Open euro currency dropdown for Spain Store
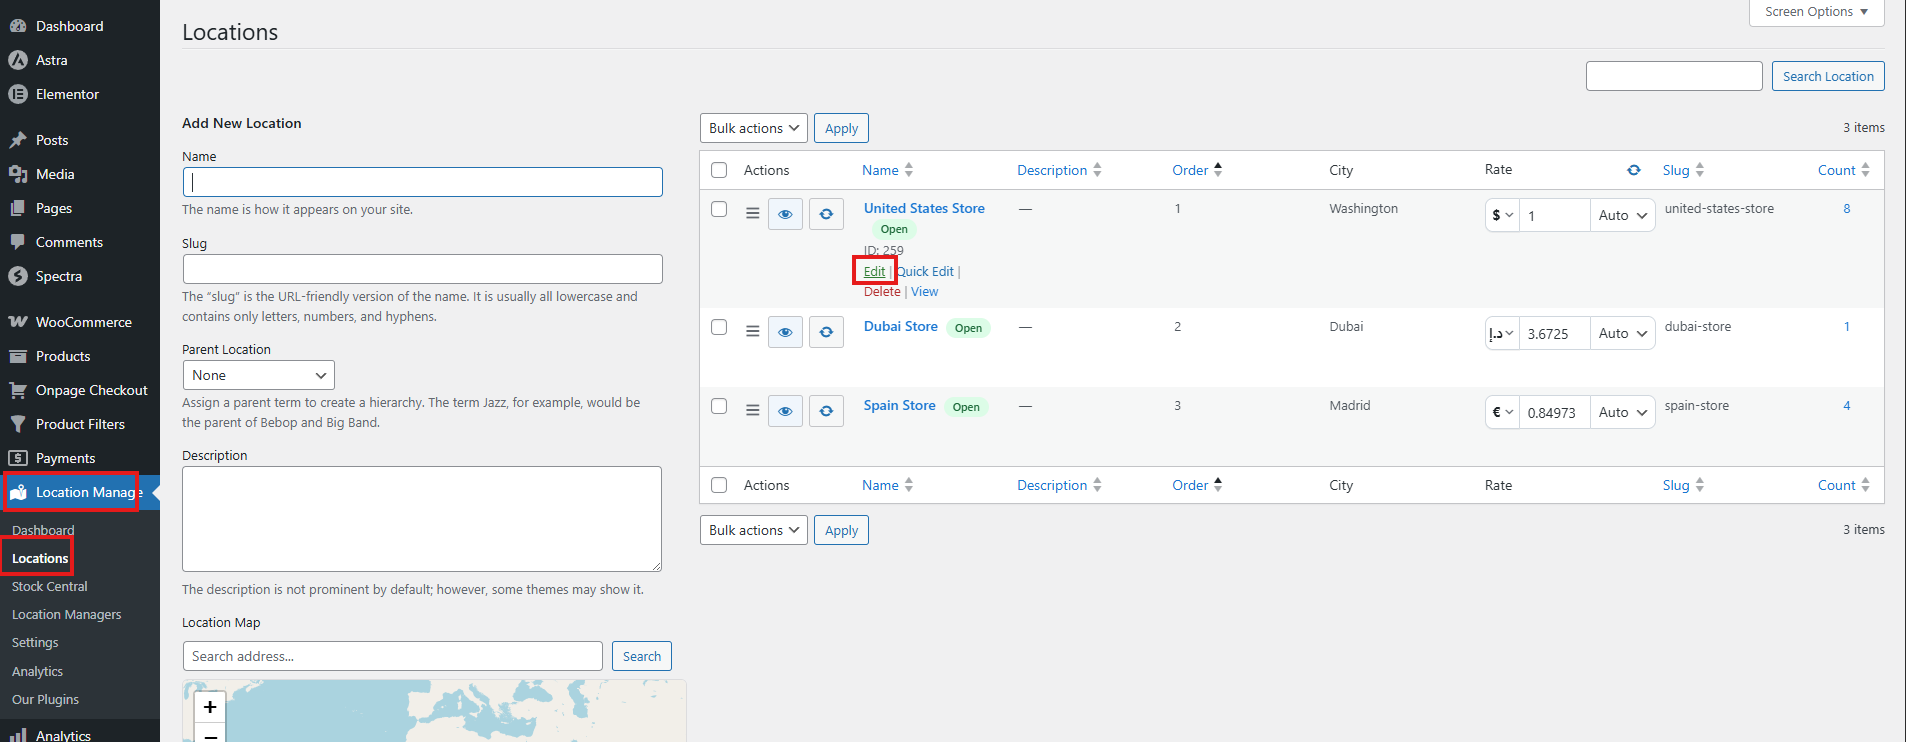The width and height of the screenshot is (1906, 742). (x=1502, y=412)
